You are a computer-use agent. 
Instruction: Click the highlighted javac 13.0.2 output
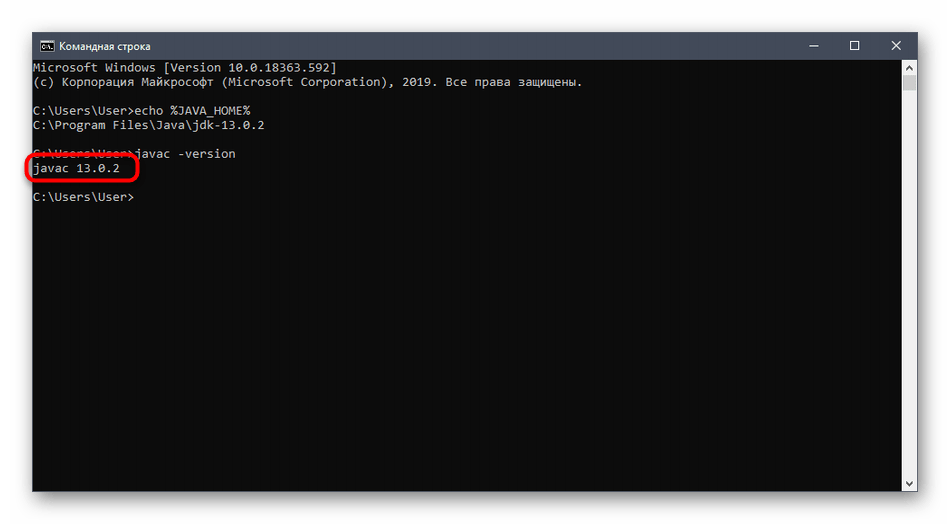76,169
